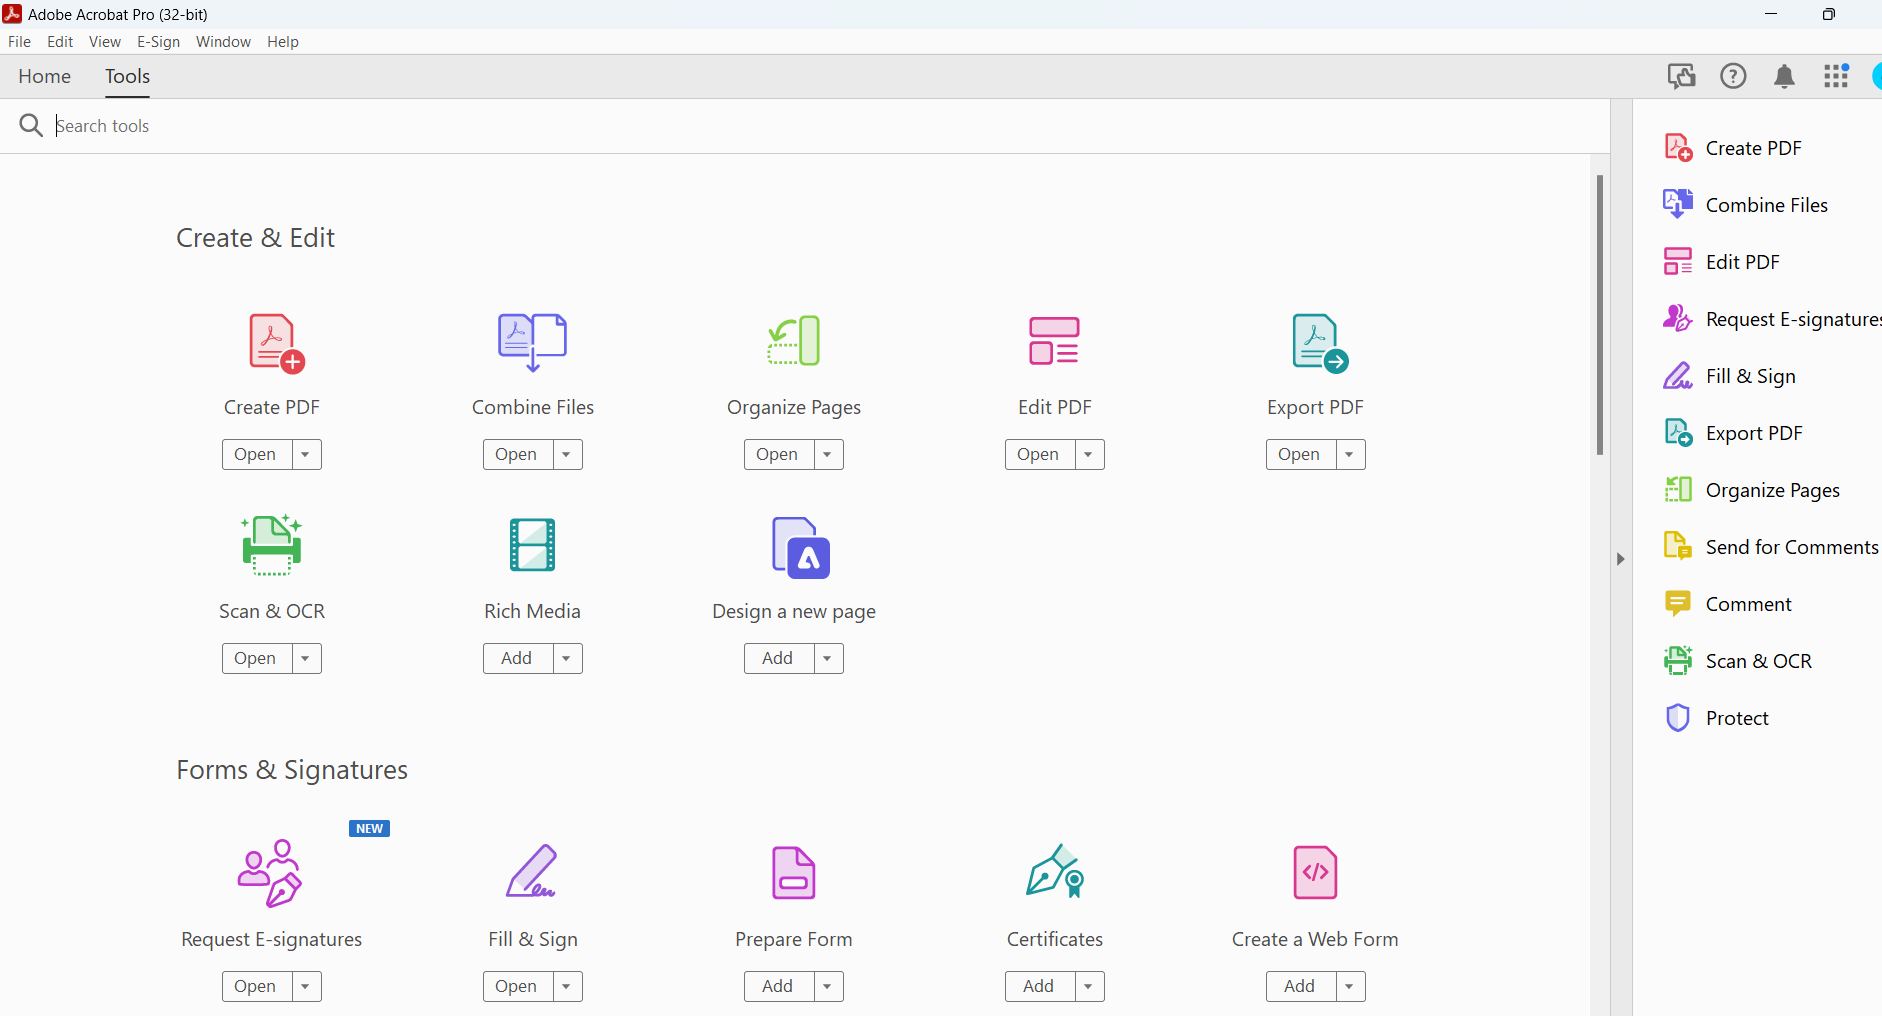Click Open button under Fill & Sign
The width and height of the screenshot is (1882, 1016).
(517, 986)
